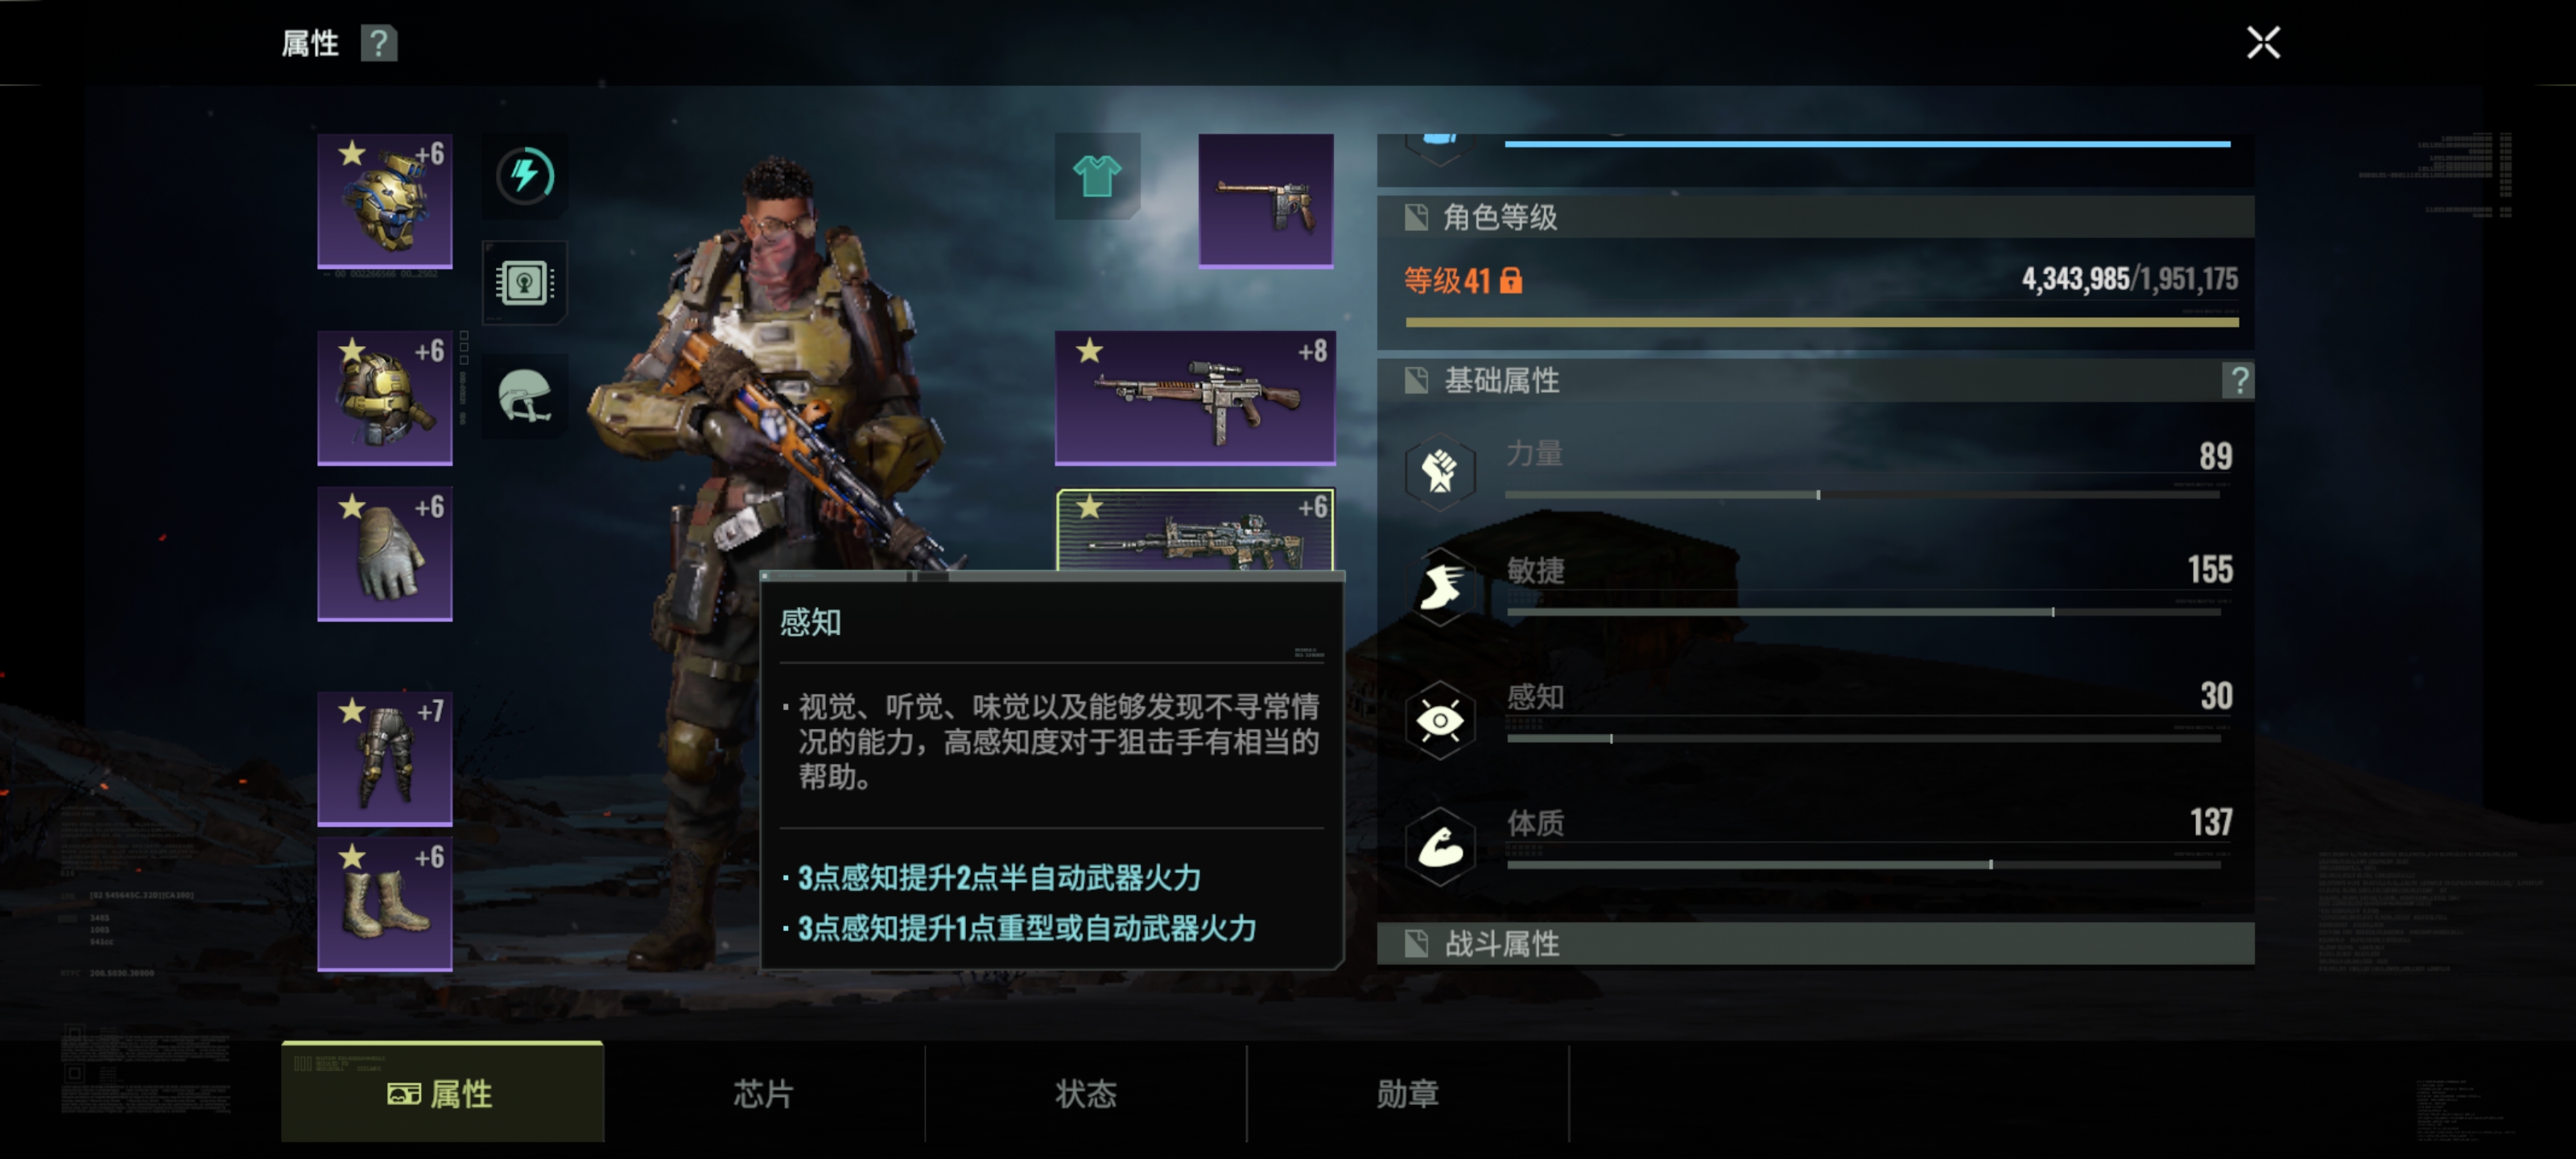Select the lightning energy skill icon
Viewport: 2576px width, 1159px height.
tap(525, 176)
